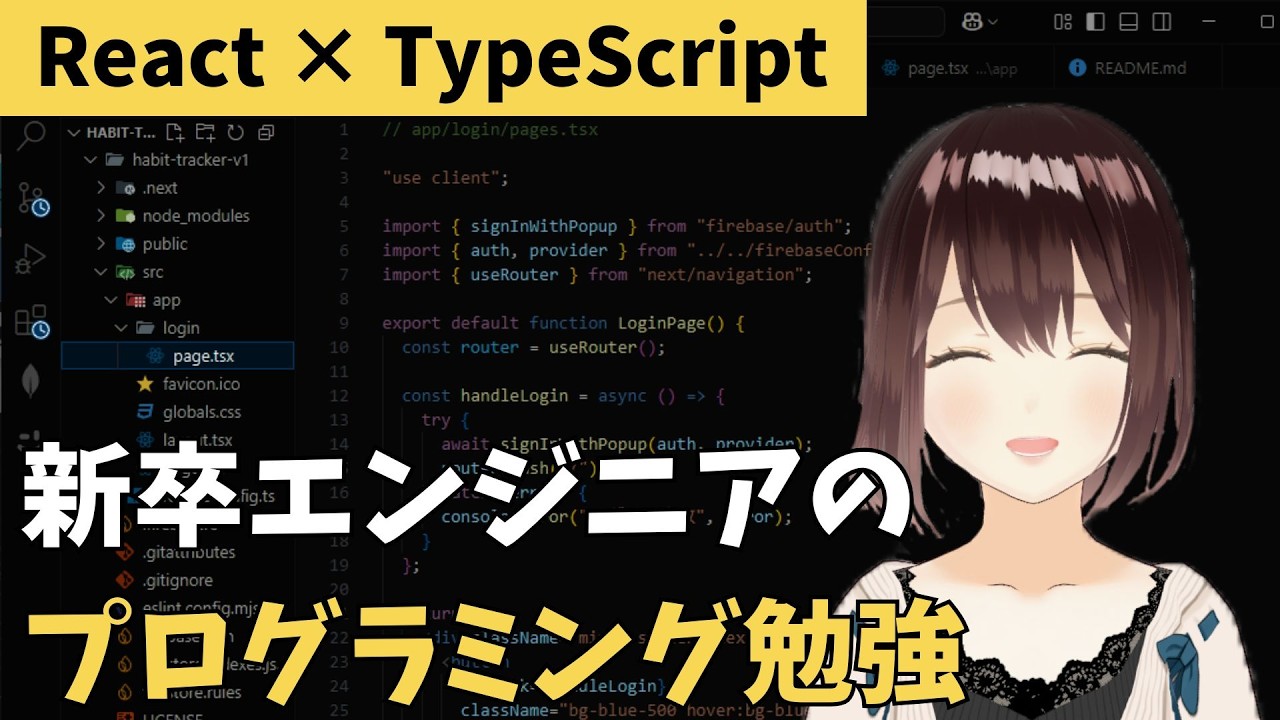Open the Source Control view

(32, 200)
